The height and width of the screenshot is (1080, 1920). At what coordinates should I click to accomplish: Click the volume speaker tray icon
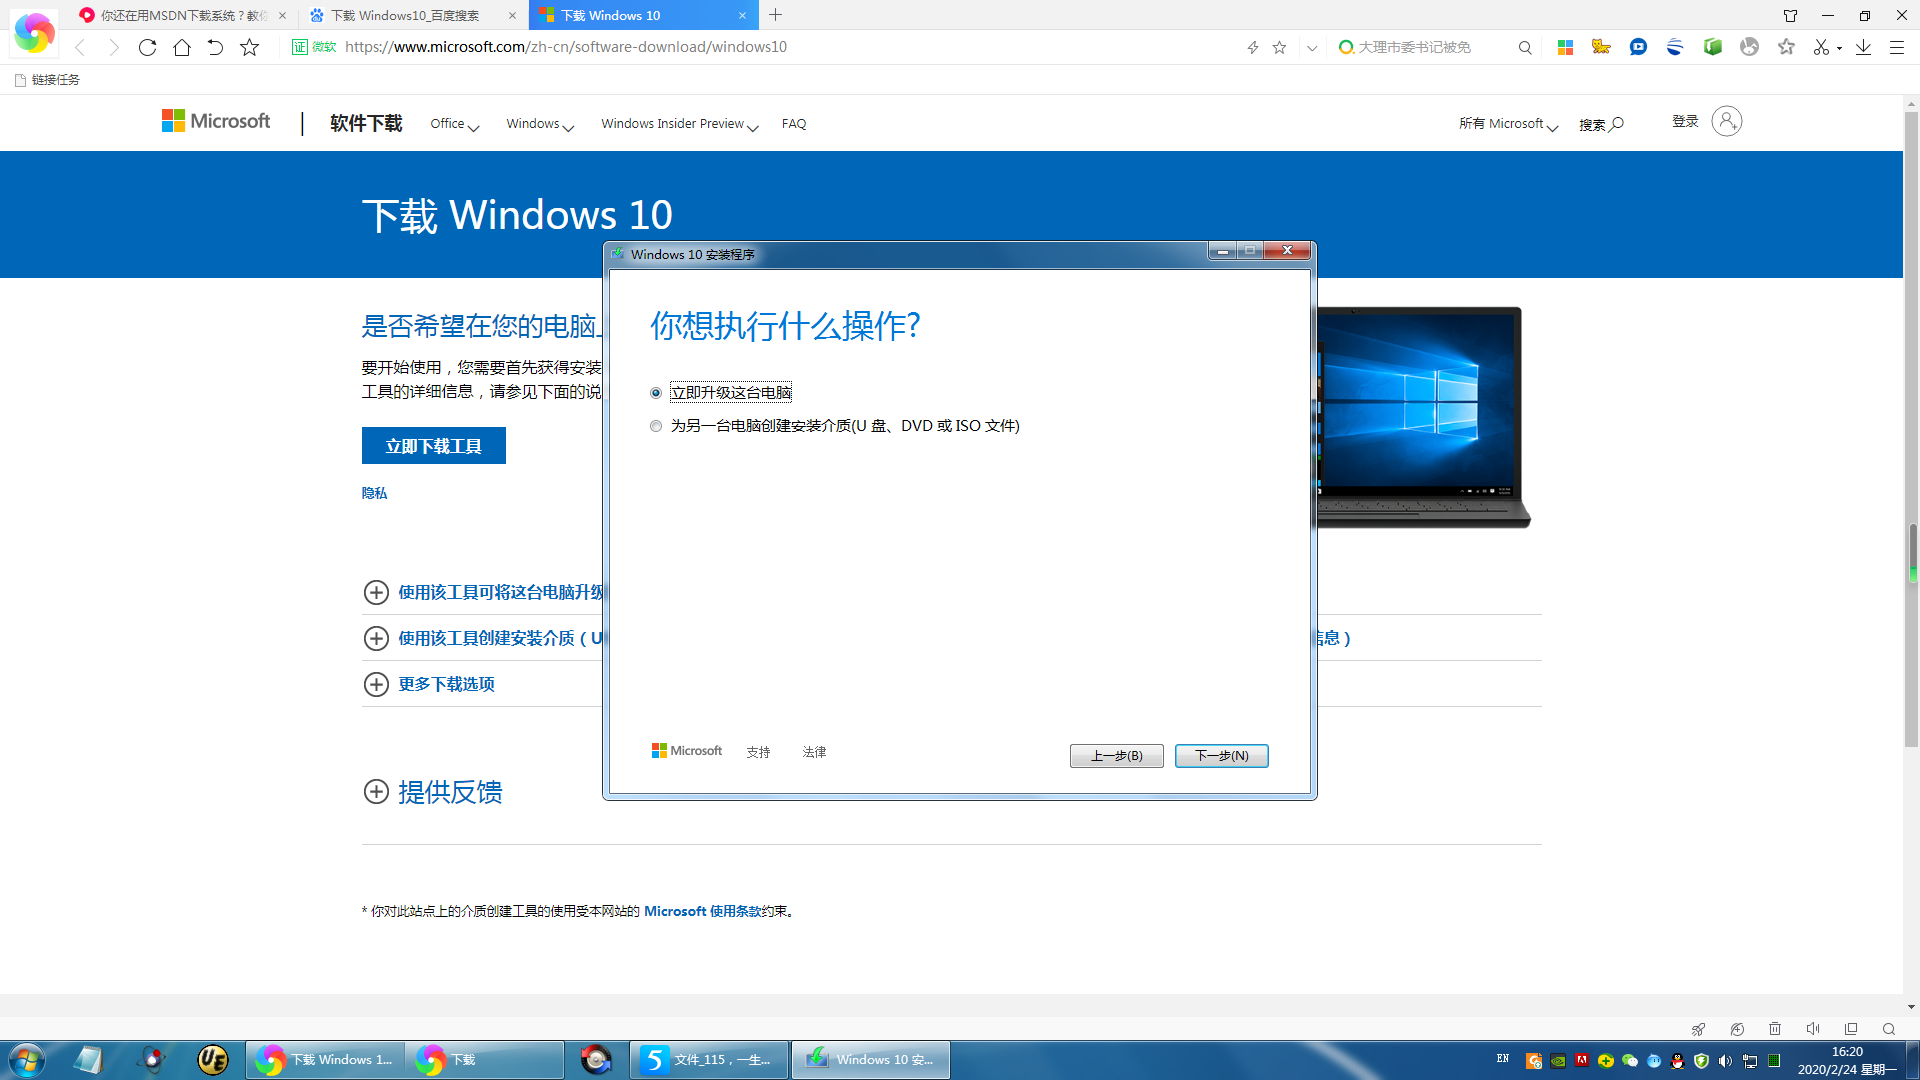coord(1725,1061)
